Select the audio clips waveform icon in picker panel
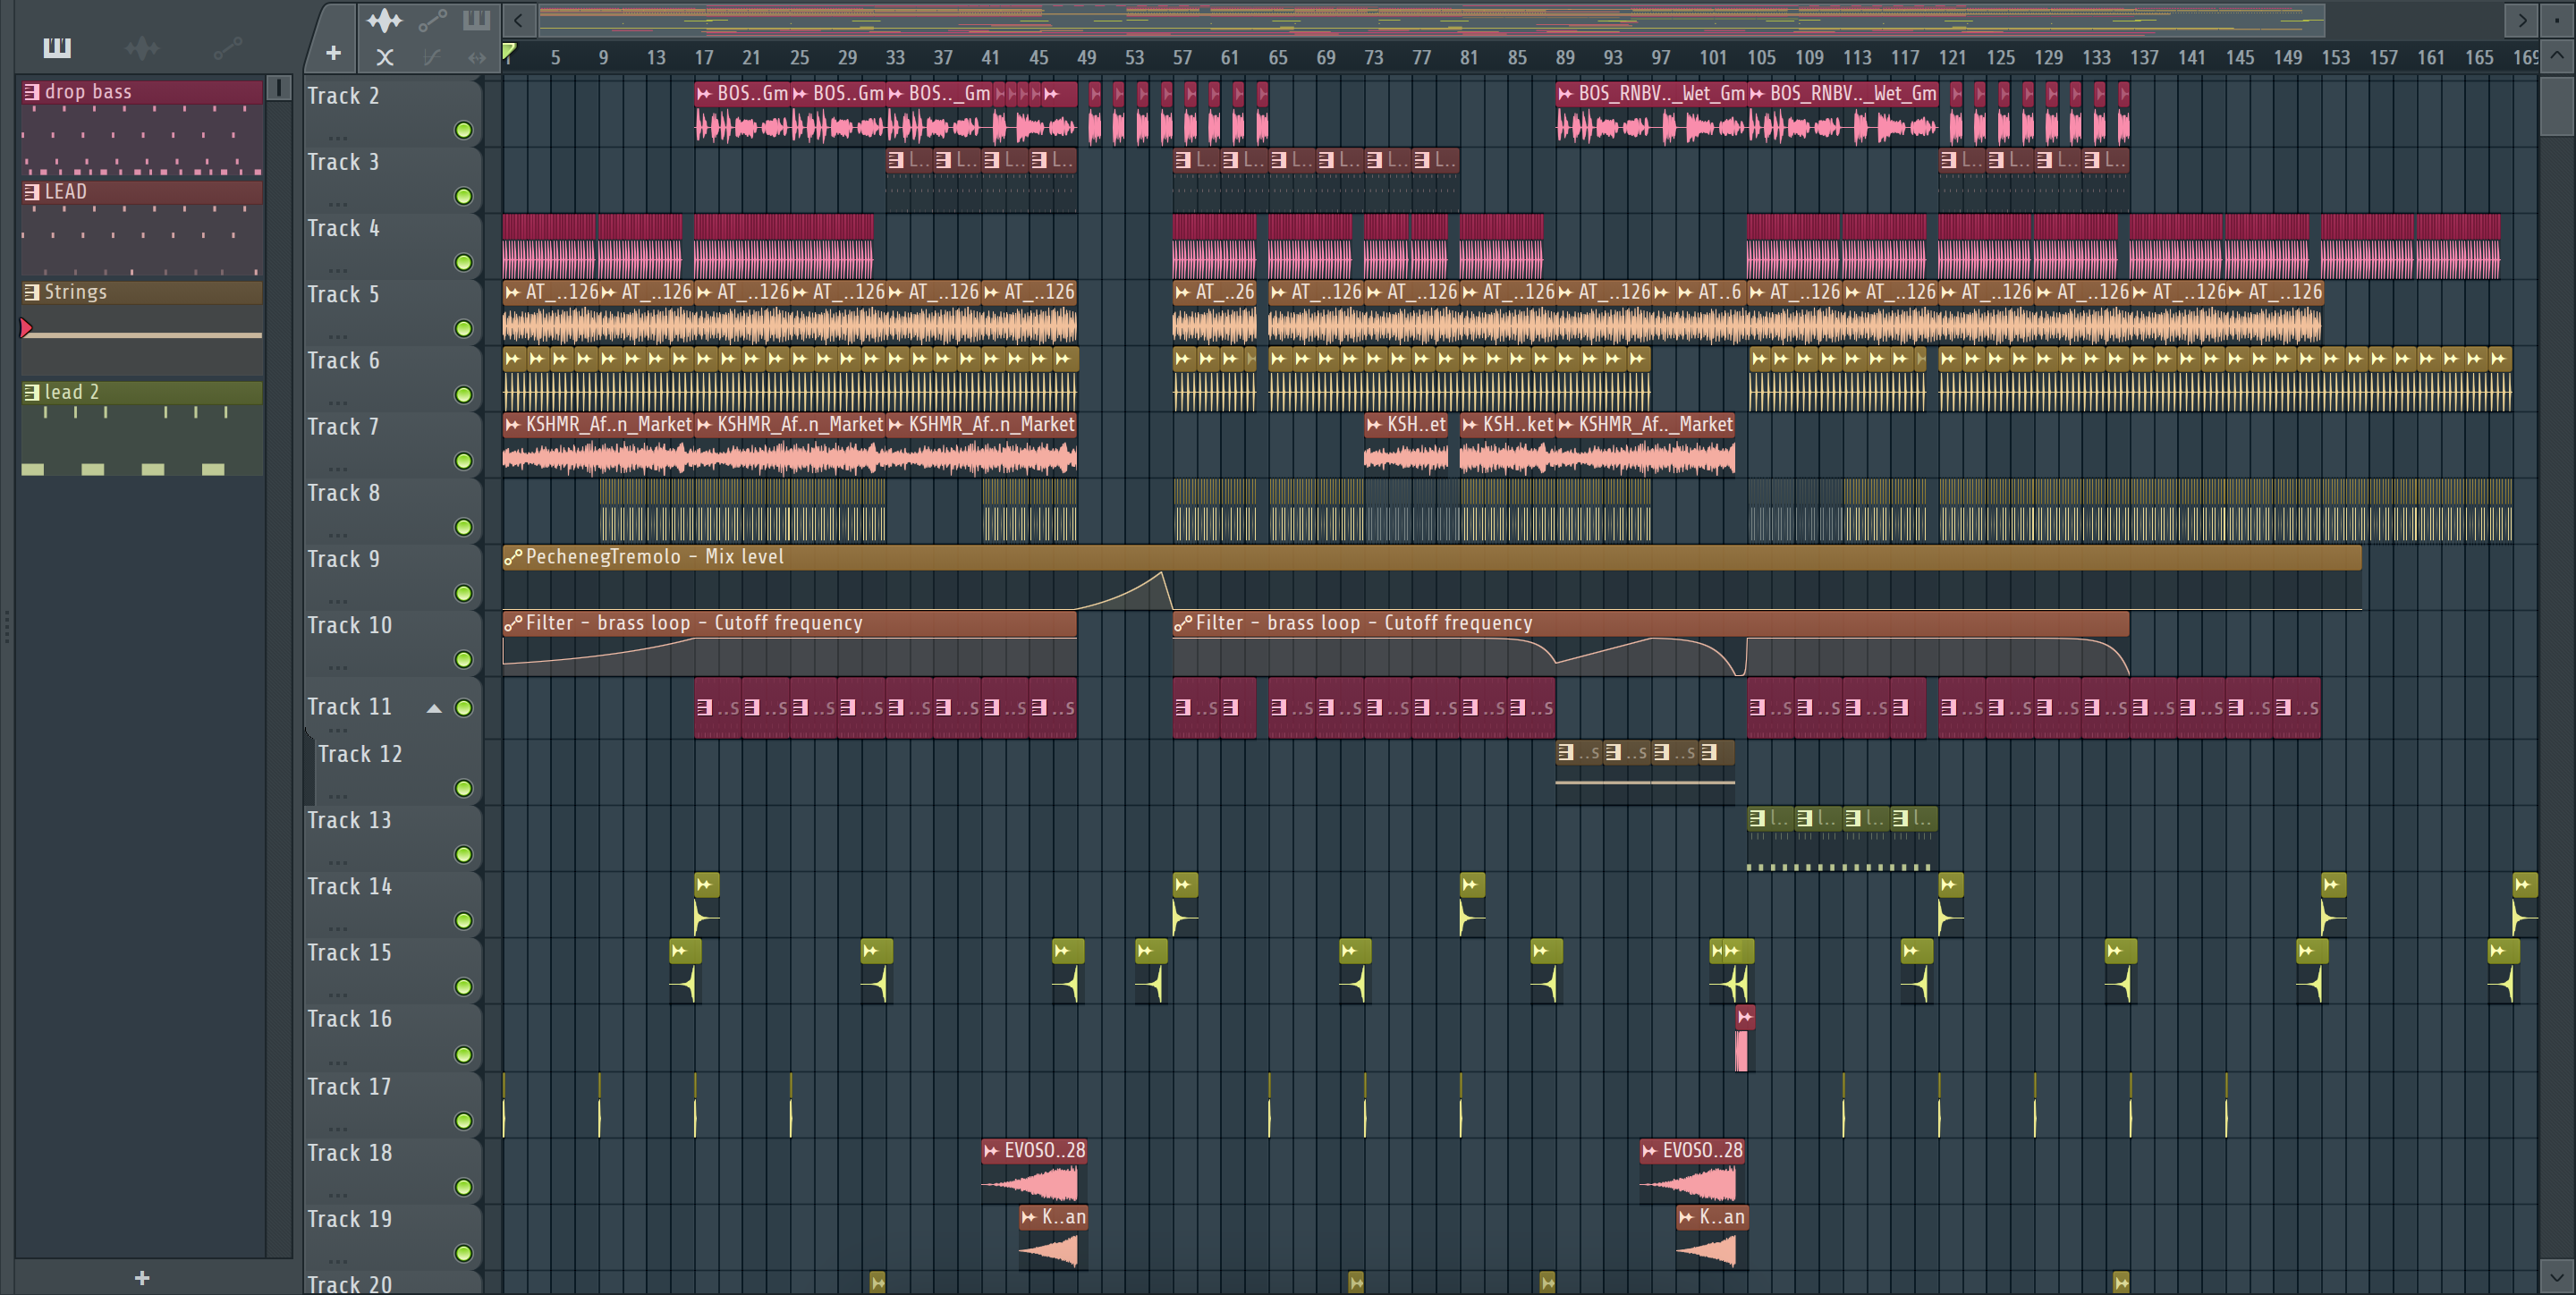 point(142,47)
